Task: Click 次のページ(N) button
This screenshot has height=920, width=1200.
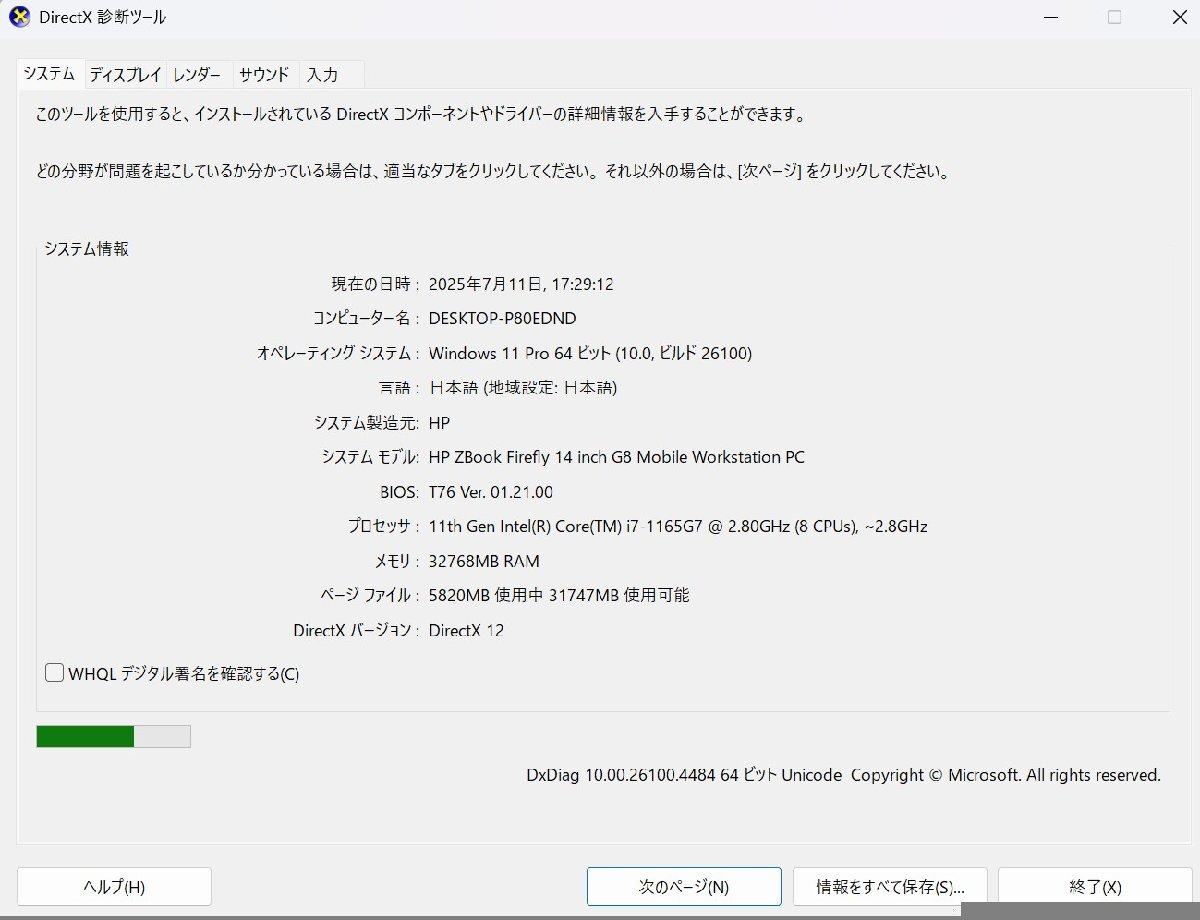Action: click(684, 886)
